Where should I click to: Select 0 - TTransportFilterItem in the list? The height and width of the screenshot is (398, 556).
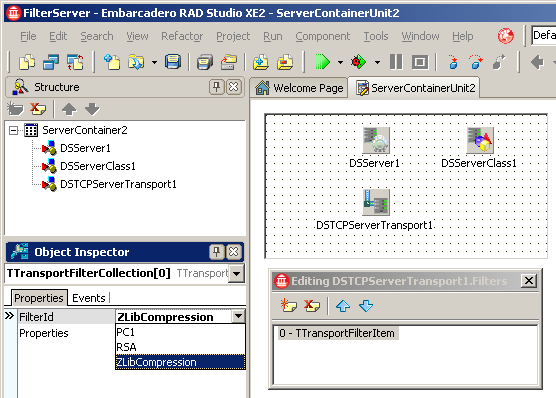pyautogui.click(x=337, y=333)
